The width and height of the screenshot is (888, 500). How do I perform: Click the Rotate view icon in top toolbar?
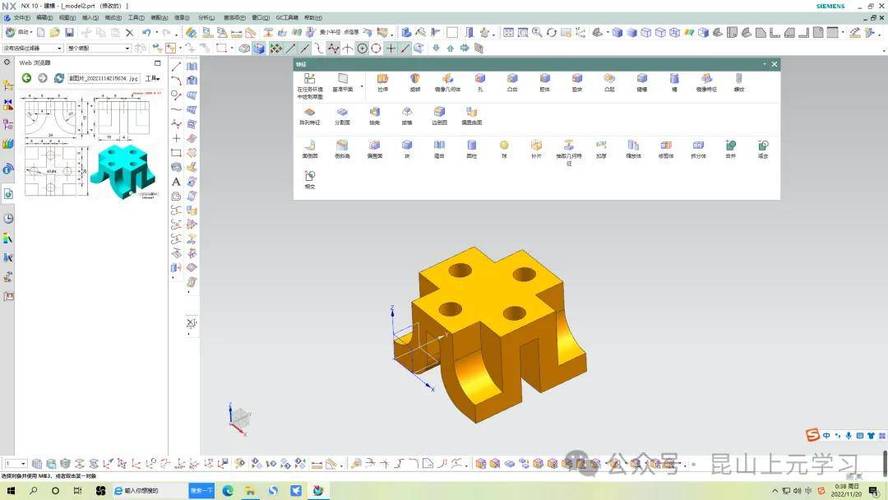pos(551,32)
